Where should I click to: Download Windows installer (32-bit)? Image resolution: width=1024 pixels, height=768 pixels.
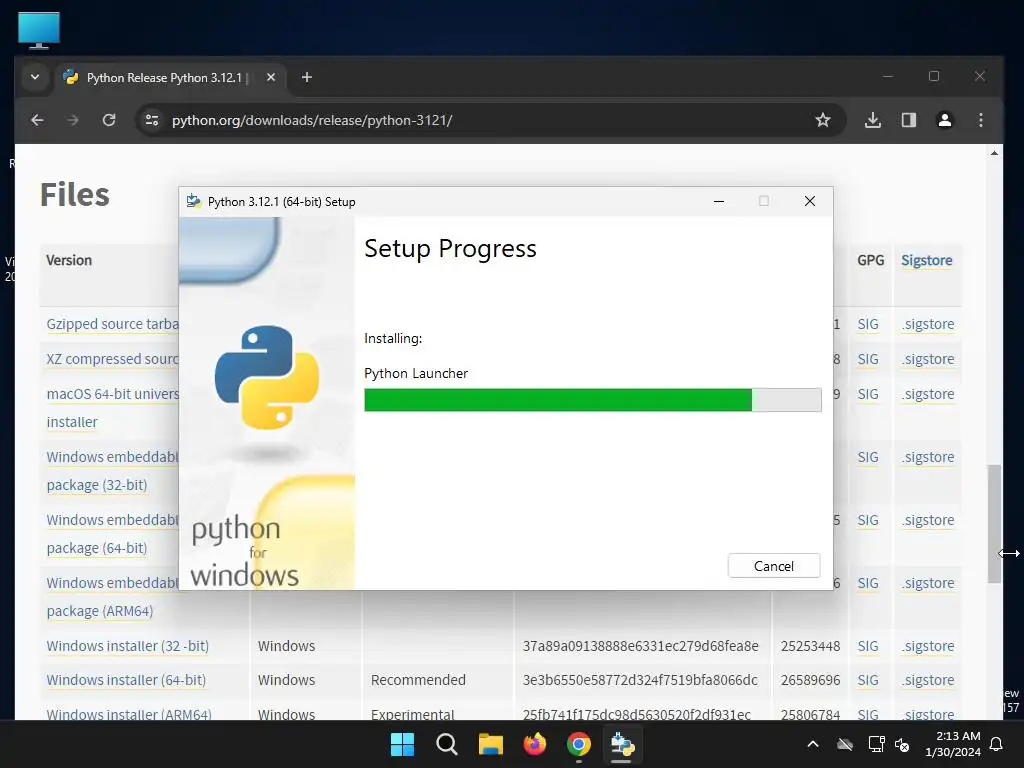pyautogui.click(x=127, y=646)
